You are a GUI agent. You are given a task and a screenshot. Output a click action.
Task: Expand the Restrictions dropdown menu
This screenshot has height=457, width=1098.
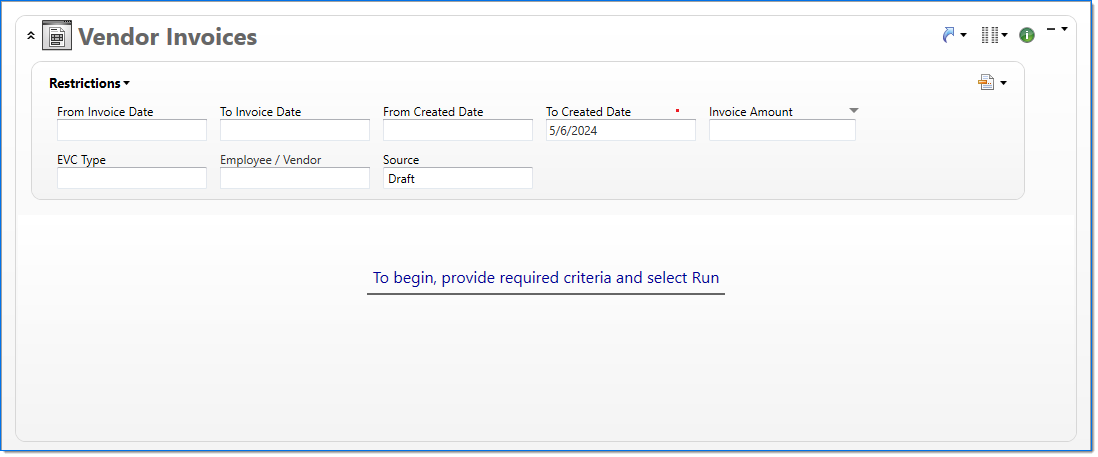point(89,84)
